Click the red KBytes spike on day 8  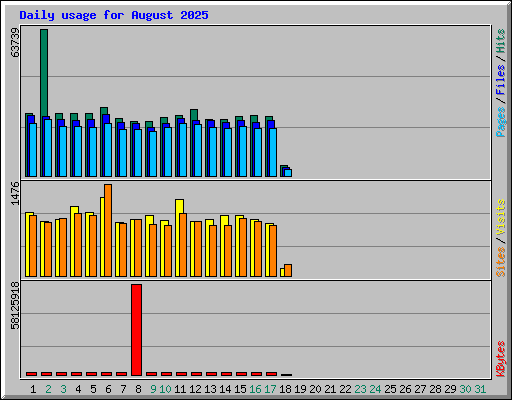pyautogui.click(x=136, y=330)
